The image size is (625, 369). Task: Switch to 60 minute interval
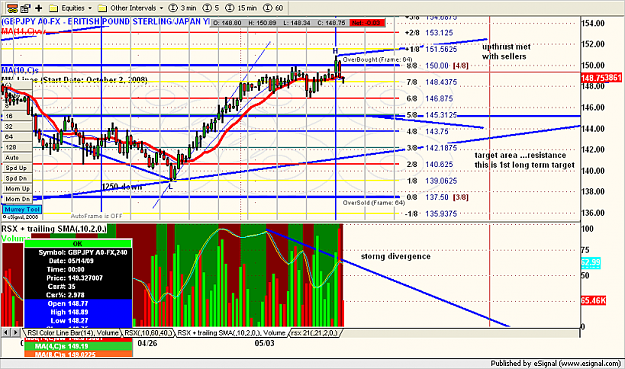click(x=273, y=8)
